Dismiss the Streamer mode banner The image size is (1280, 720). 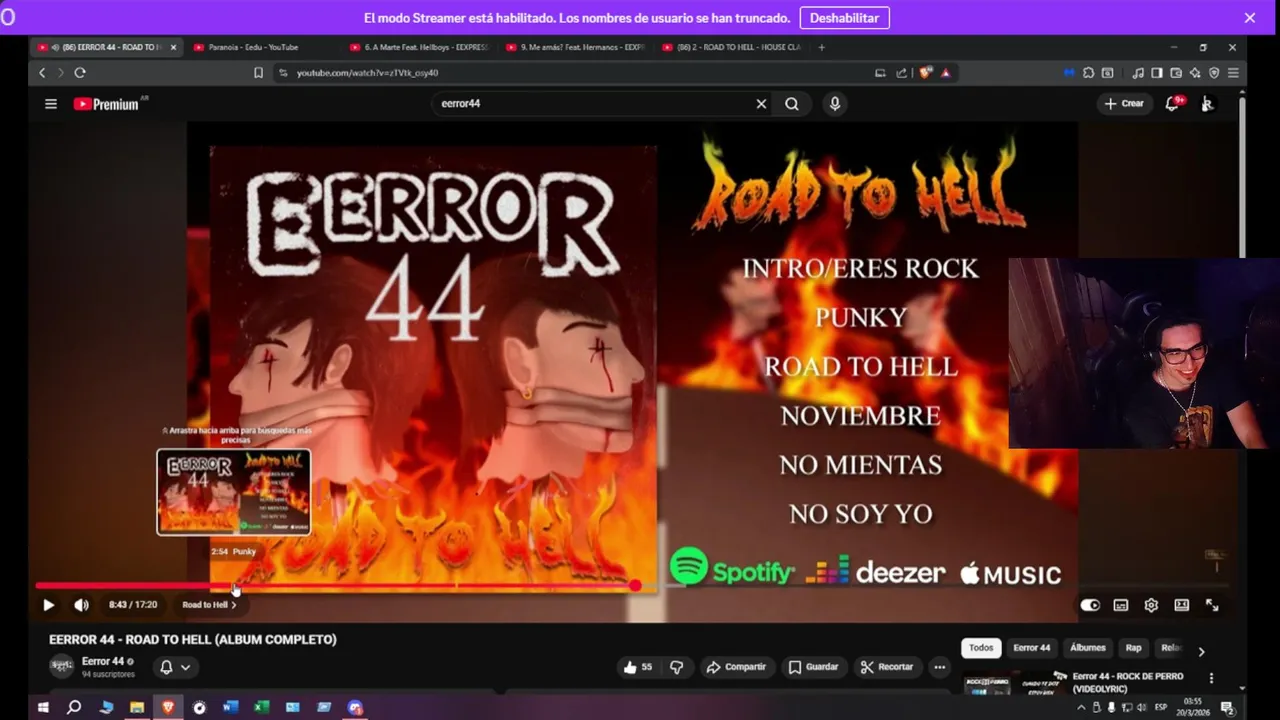(x=1249, y=18)
